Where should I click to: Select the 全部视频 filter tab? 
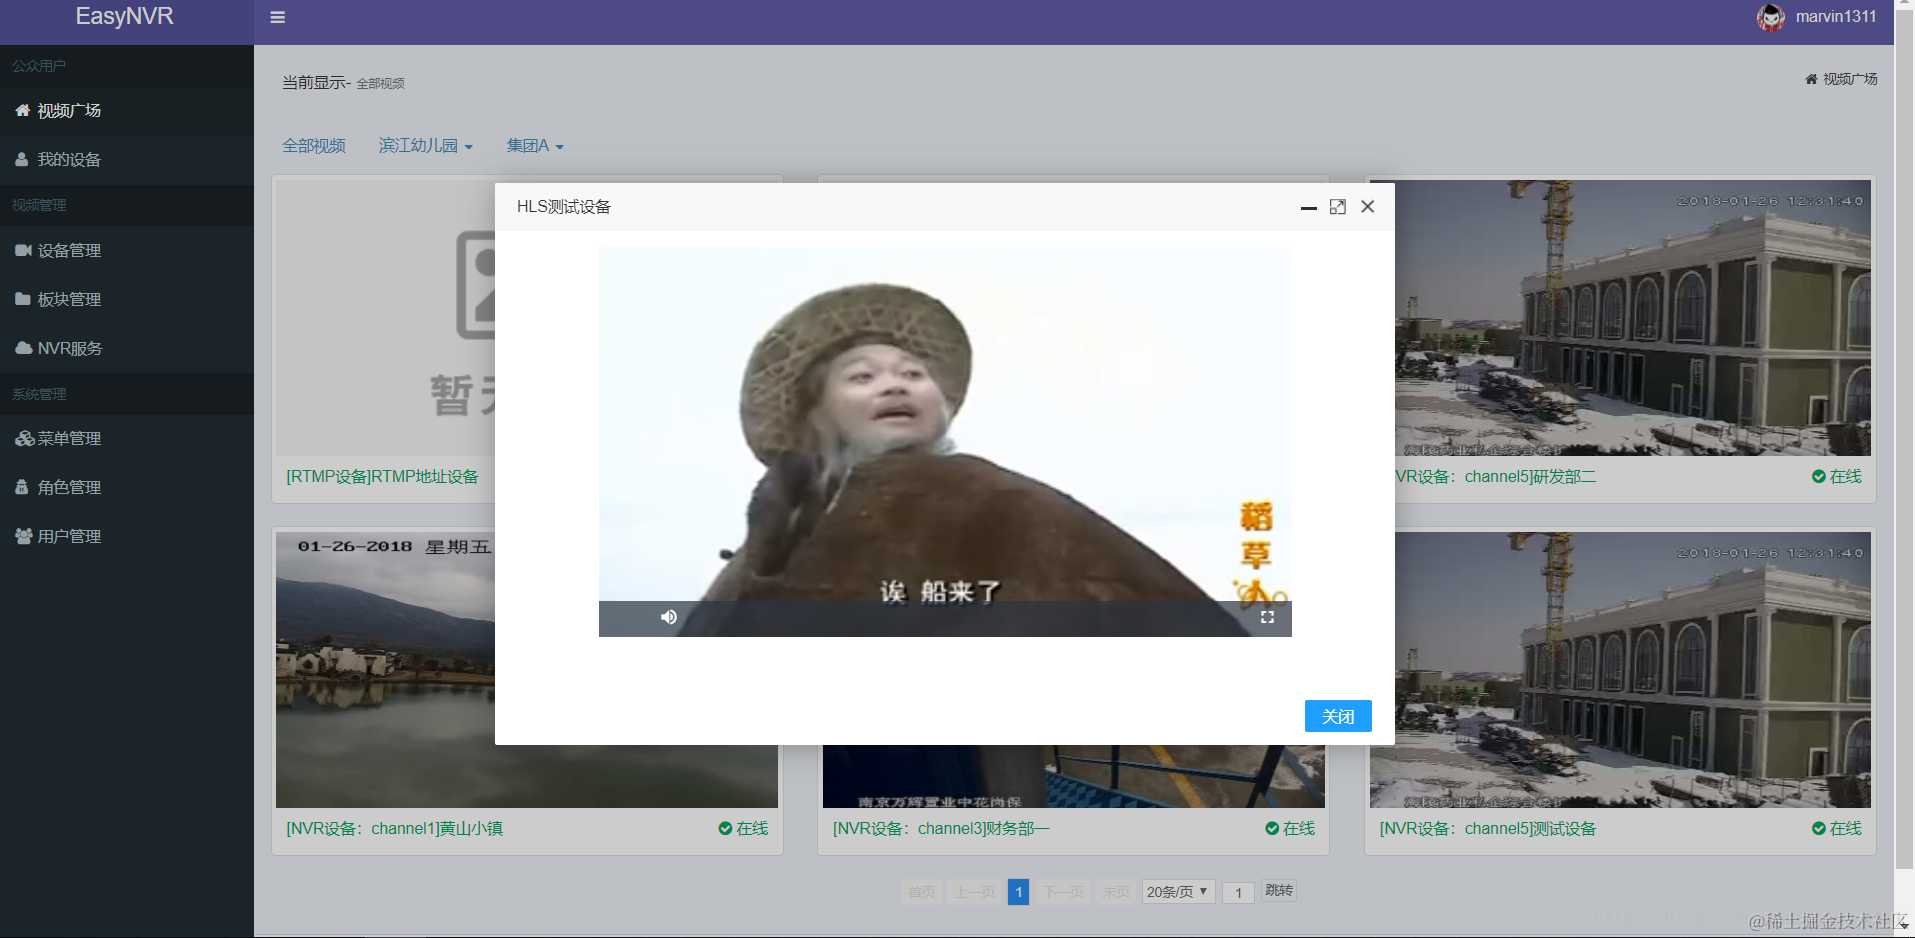pos(314,146)
